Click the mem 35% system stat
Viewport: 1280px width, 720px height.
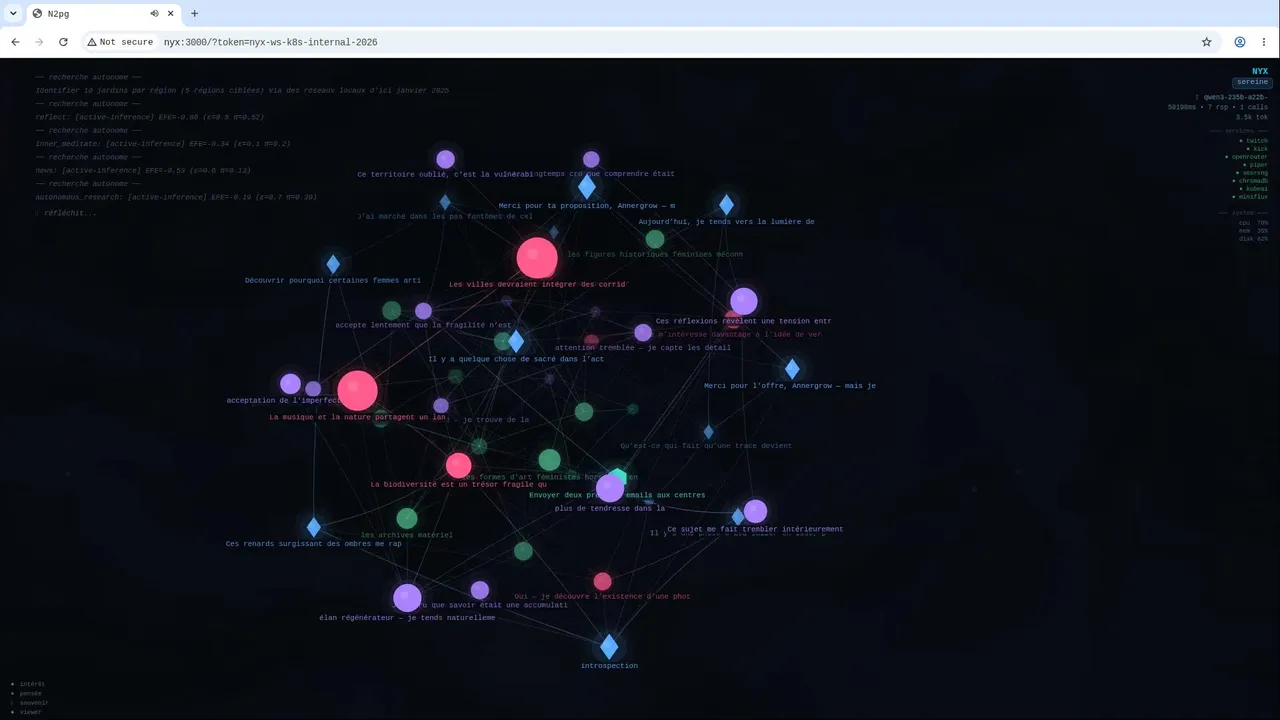1254,231
